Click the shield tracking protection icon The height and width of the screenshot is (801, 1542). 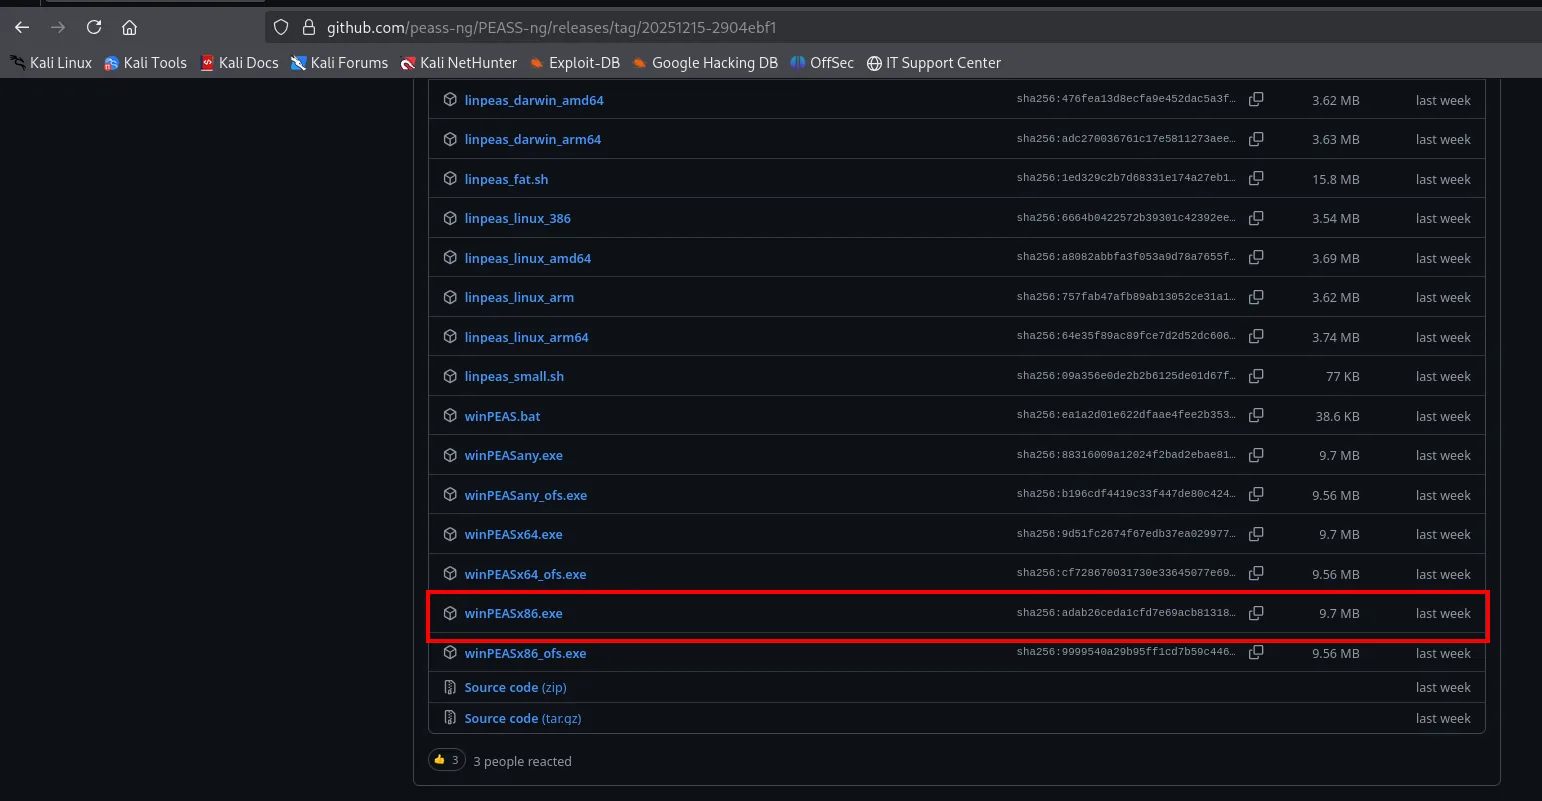pyautogui.click(x=281, y=27)
